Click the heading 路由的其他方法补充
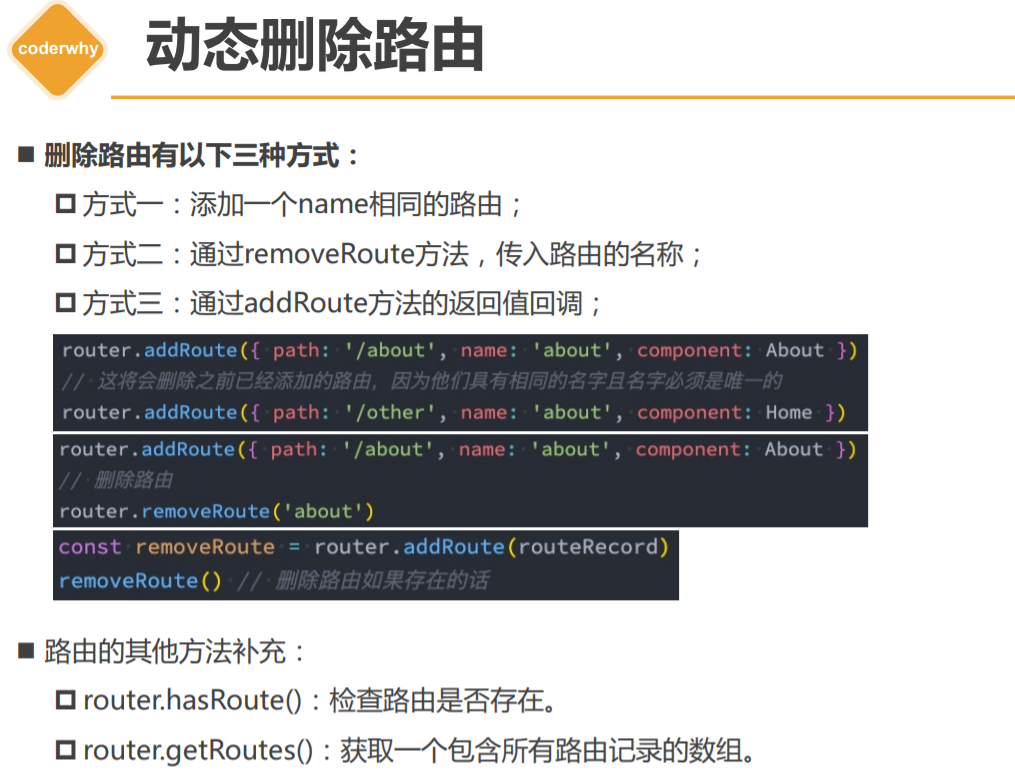The height and width of the screenshot is (778, 1015). point(174,651)
